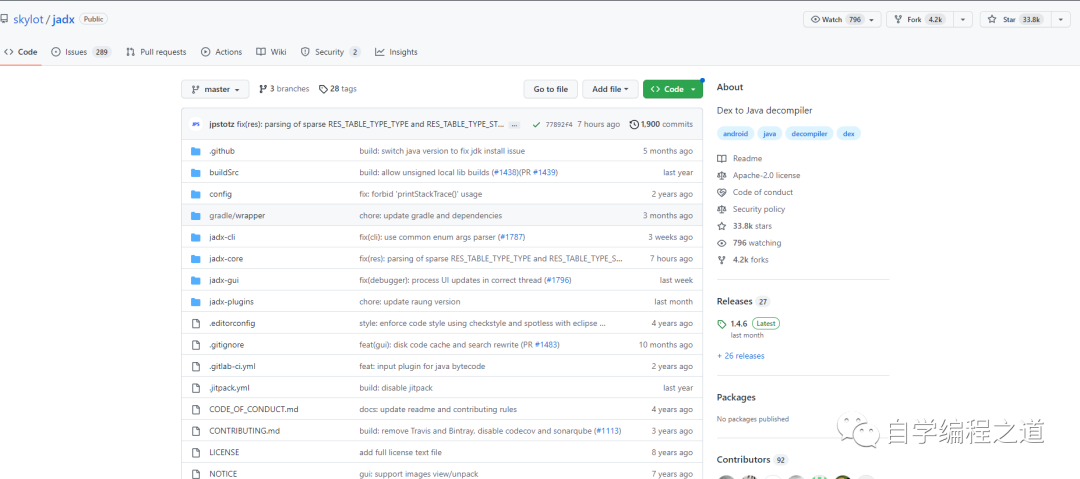1080x479 pixels.
Task: Click the release tag icon beside 1.4.6
Action: tap(721, 323)
